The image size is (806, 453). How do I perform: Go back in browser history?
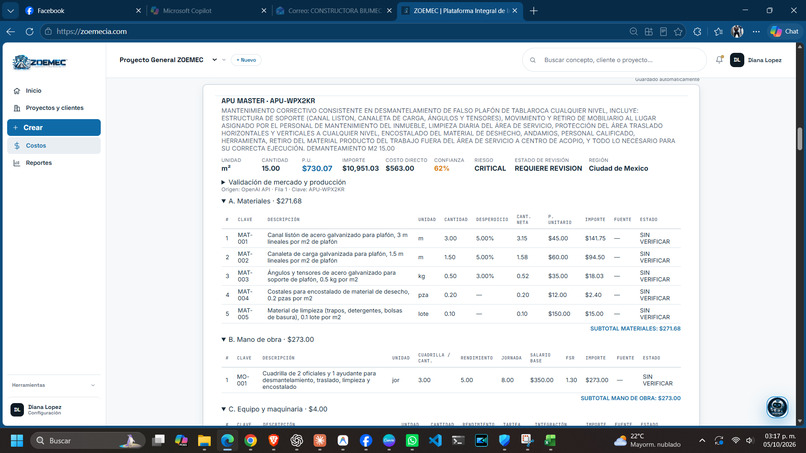pos(11,32)
